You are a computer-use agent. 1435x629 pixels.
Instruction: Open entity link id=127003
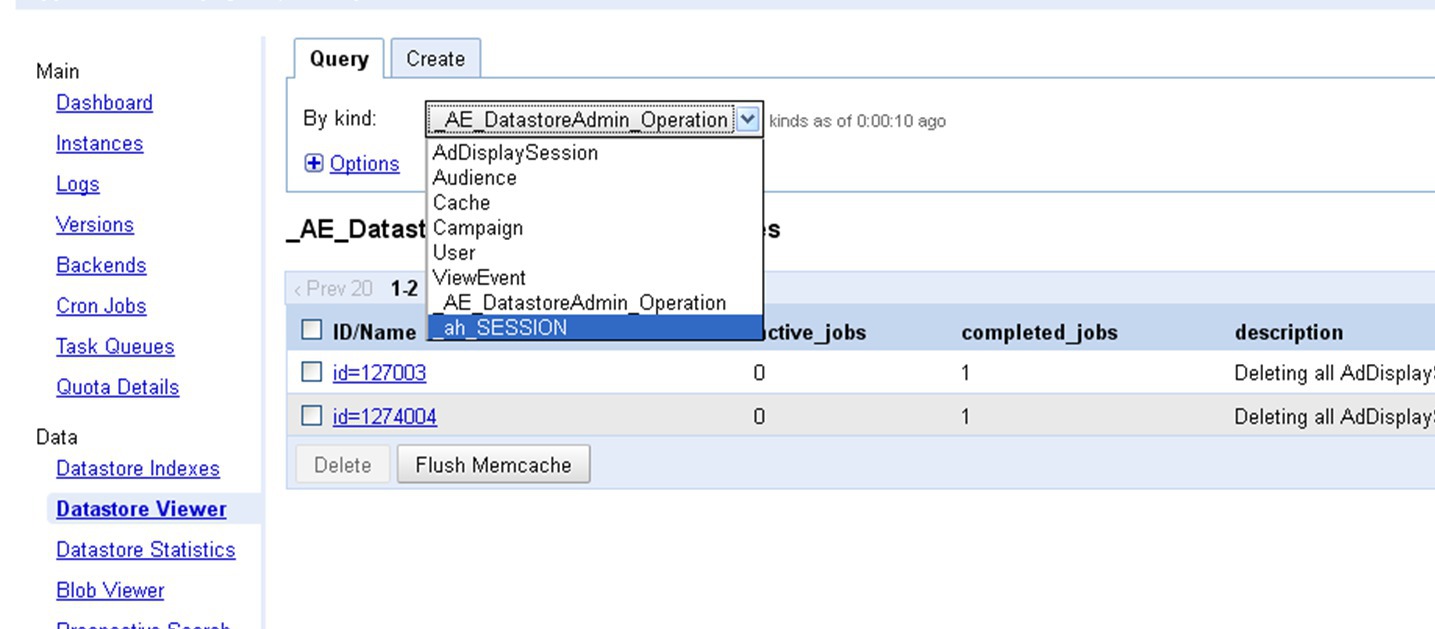pos(379,373)
